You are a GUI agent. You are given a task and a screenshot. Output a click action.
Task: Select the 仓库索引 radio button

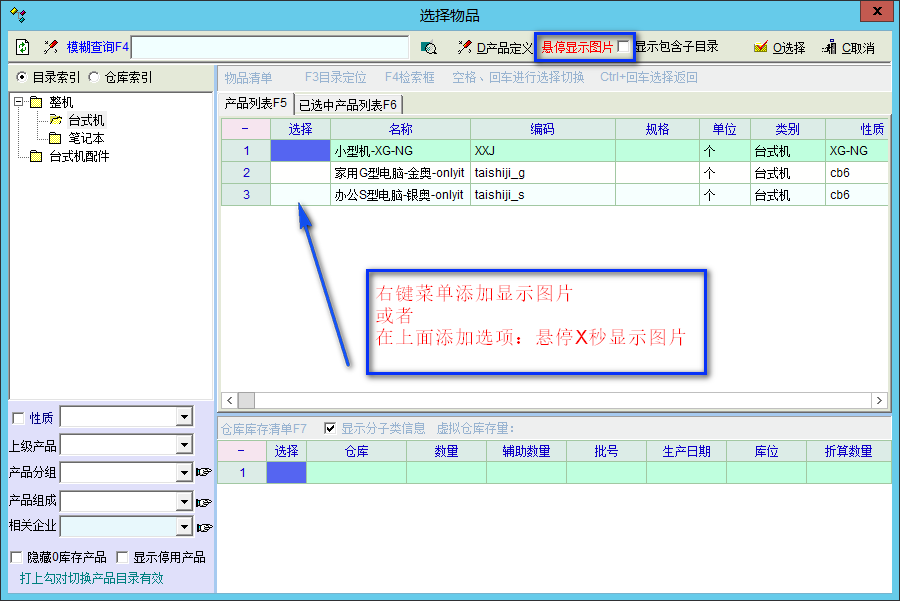coord(94,77)
